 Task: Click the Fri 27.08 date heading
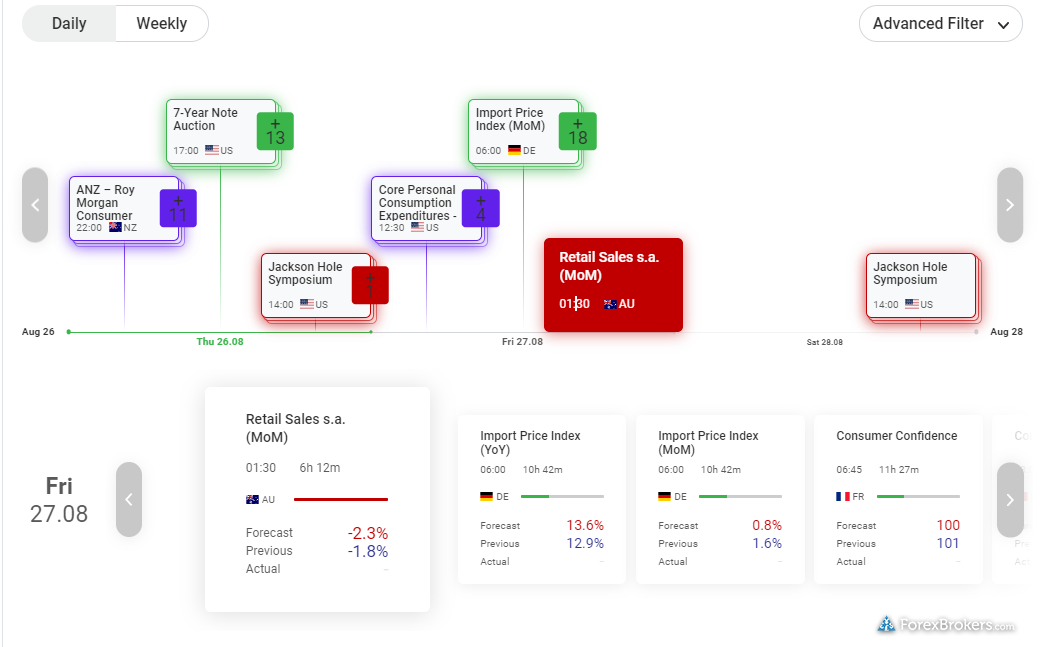pos(59,500)
